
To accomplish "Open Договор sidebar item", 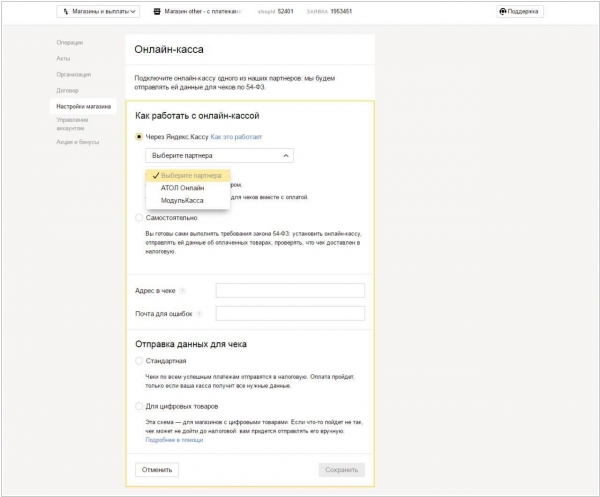I will click(x=67, y=91).
